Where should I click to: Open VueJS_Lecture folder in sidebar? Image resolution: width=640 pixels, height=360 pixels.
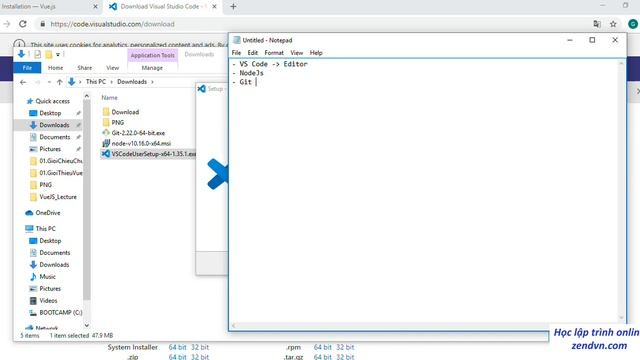pyautogui.click(x=58, y=197)
